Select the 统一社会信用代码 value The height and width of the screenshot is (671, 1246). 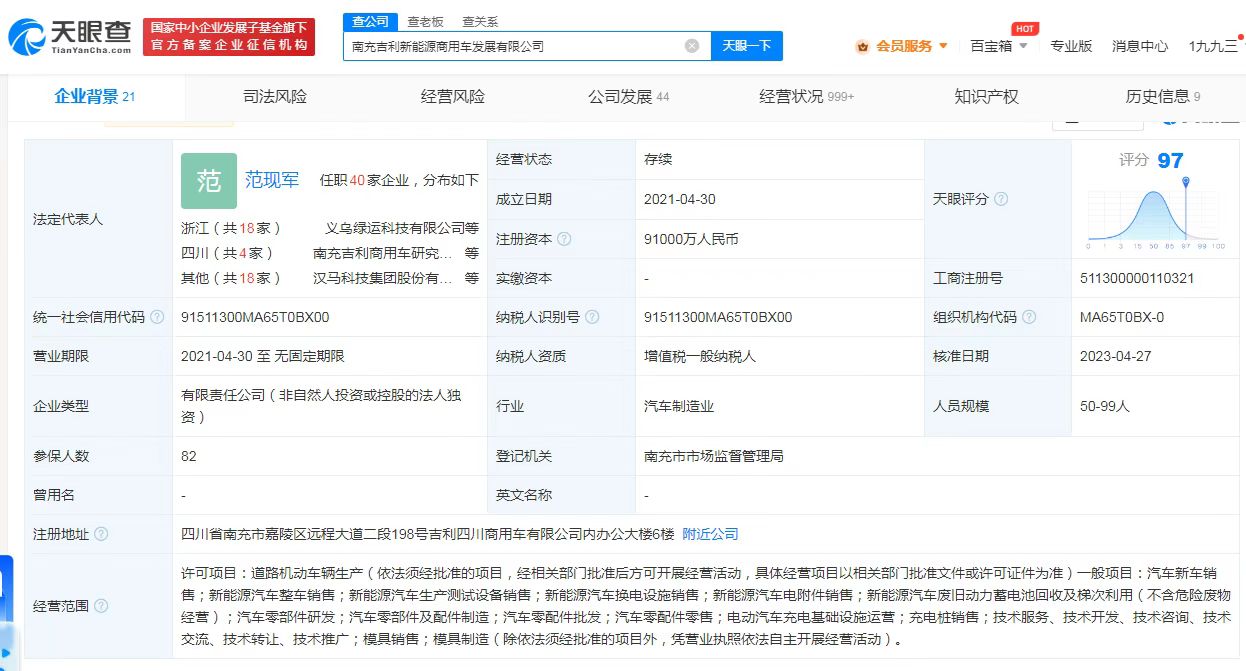pos(255,317)
